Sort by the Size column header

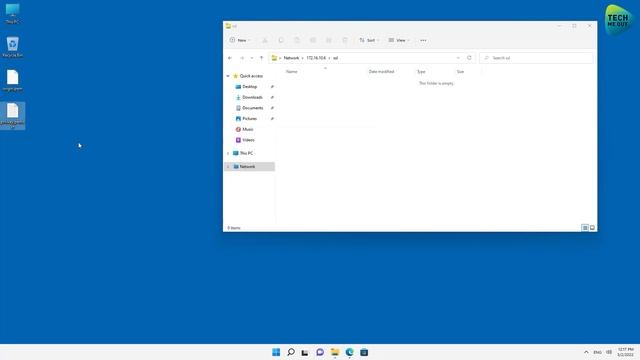tap(460, 72)
